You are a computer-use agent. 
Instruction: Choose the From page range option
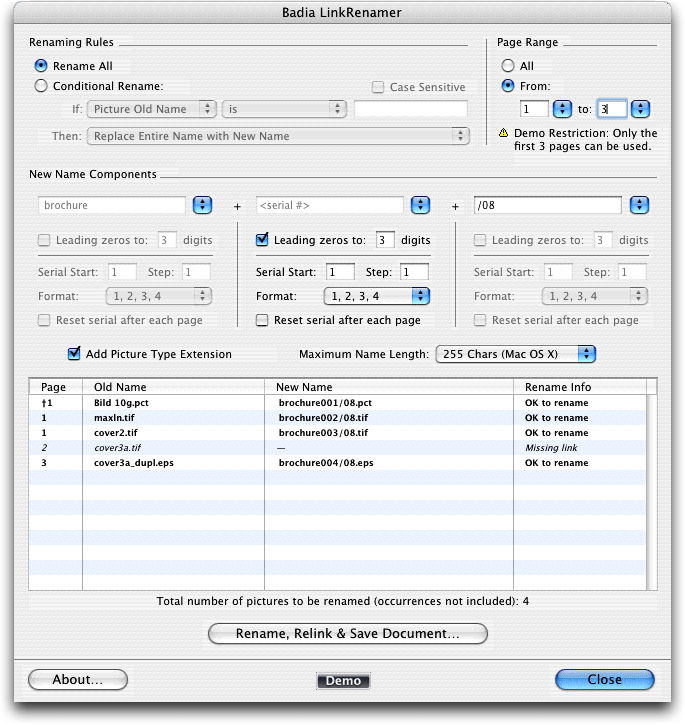click(x=508, y=86)
